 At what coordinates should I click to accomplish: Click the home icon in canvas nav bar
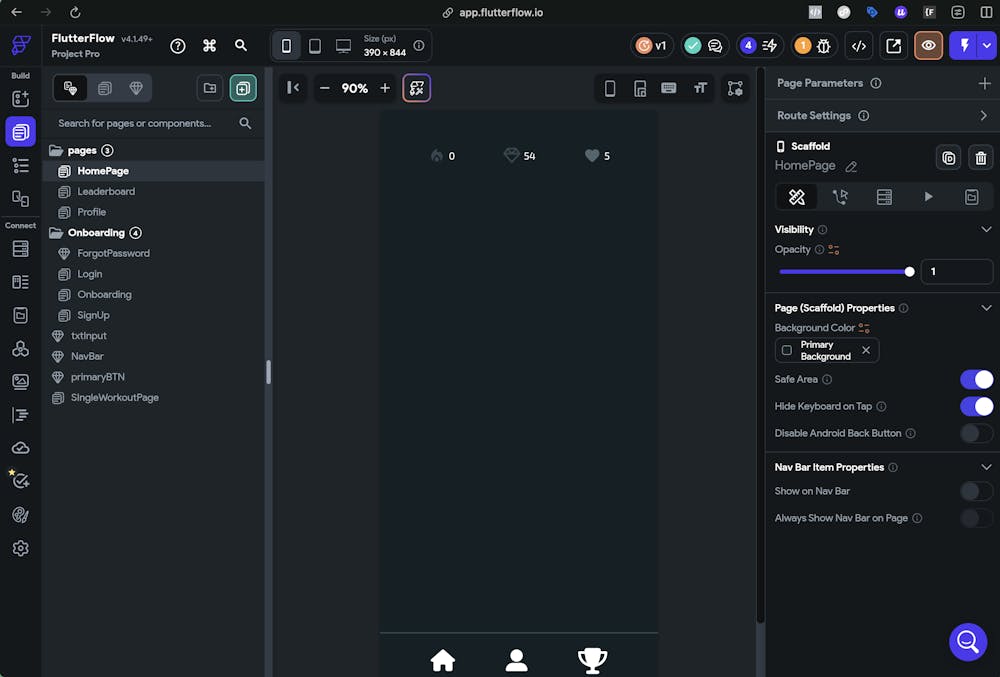click(442, 660)
